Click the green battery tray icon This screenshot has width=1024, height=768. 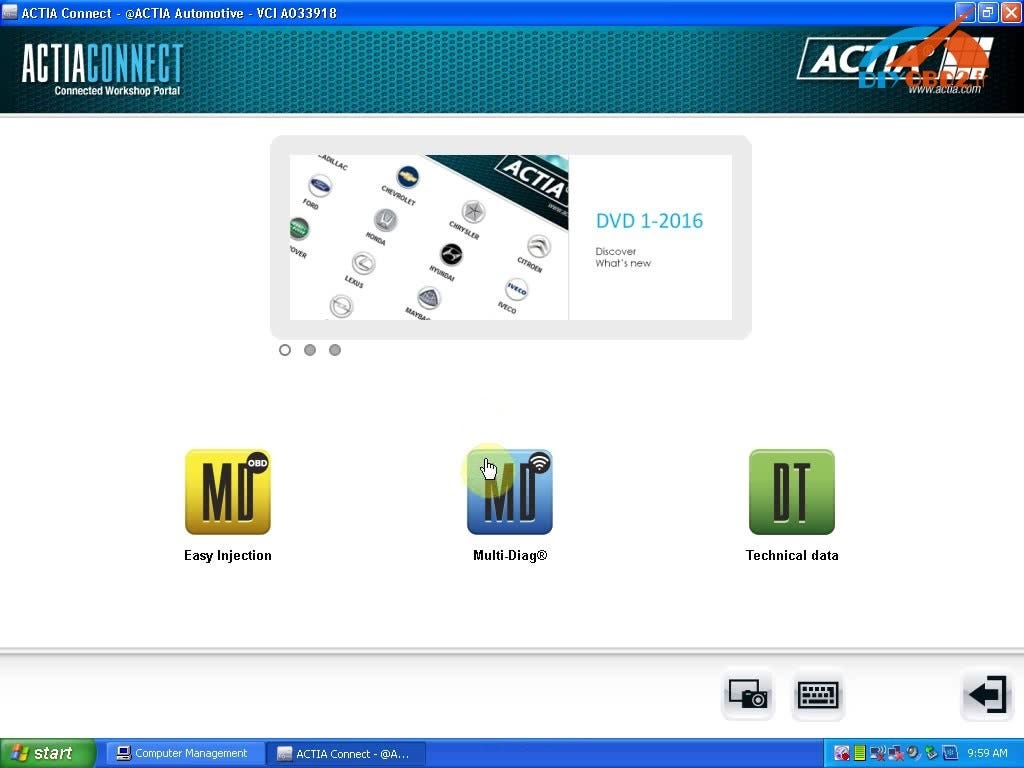[859, 753]
